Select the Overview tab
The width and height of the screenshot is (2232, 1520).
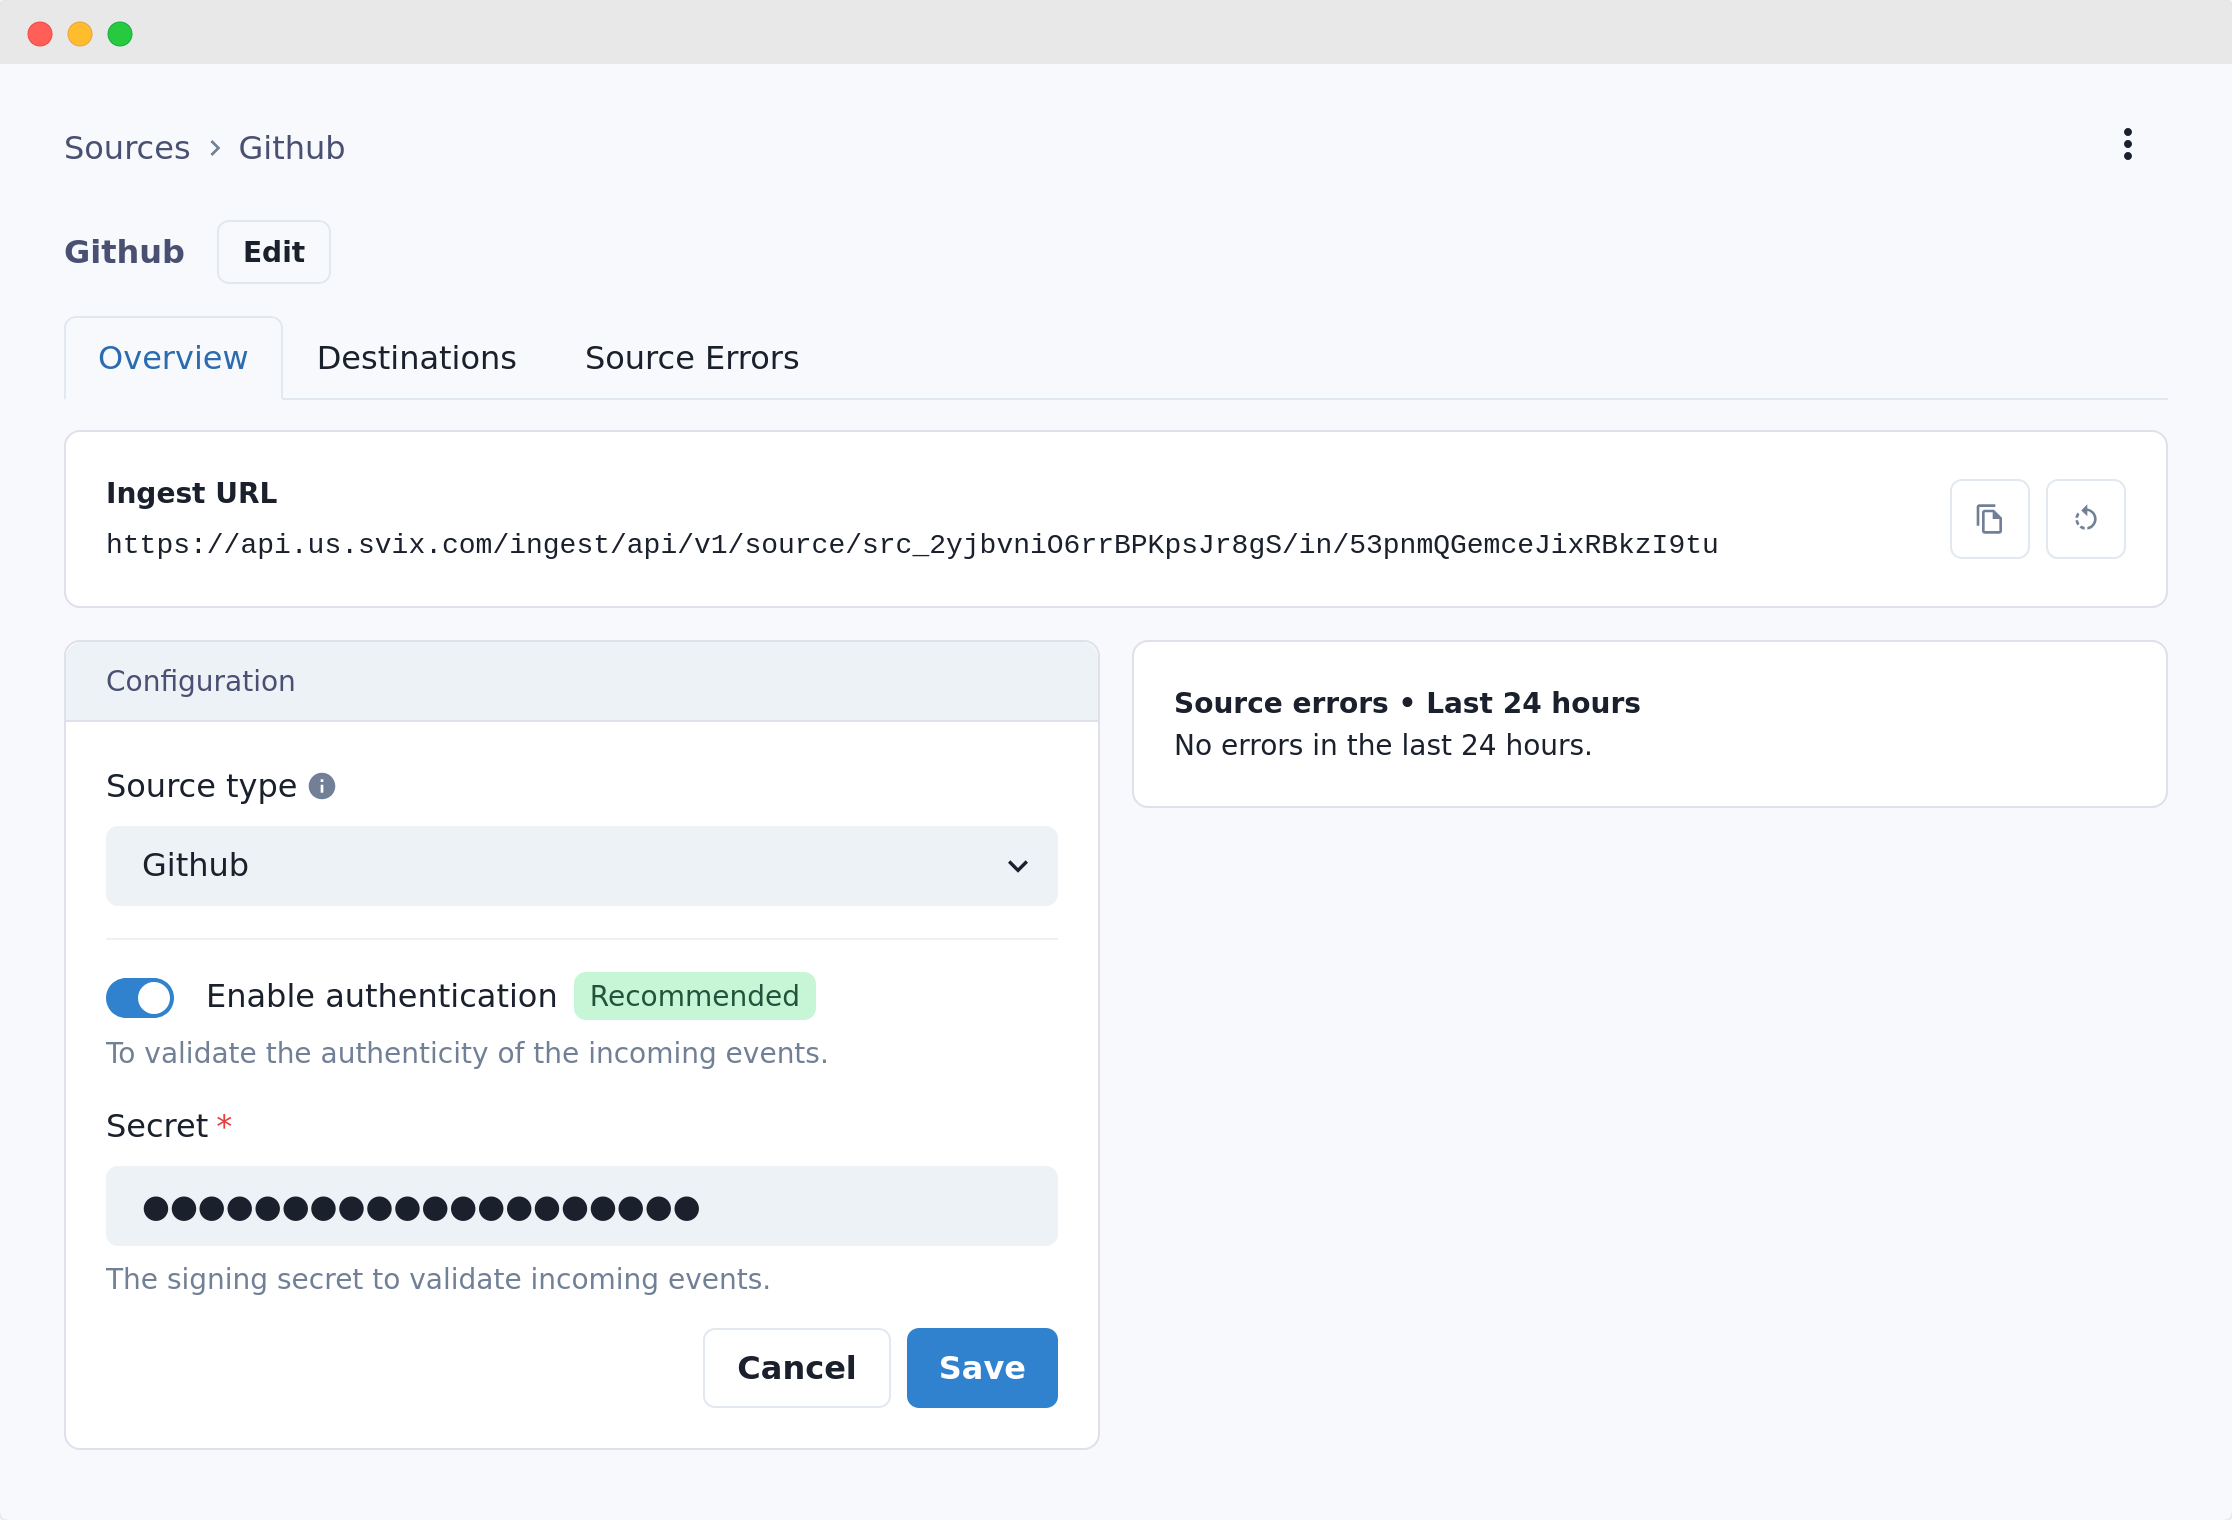click(173, 358)
